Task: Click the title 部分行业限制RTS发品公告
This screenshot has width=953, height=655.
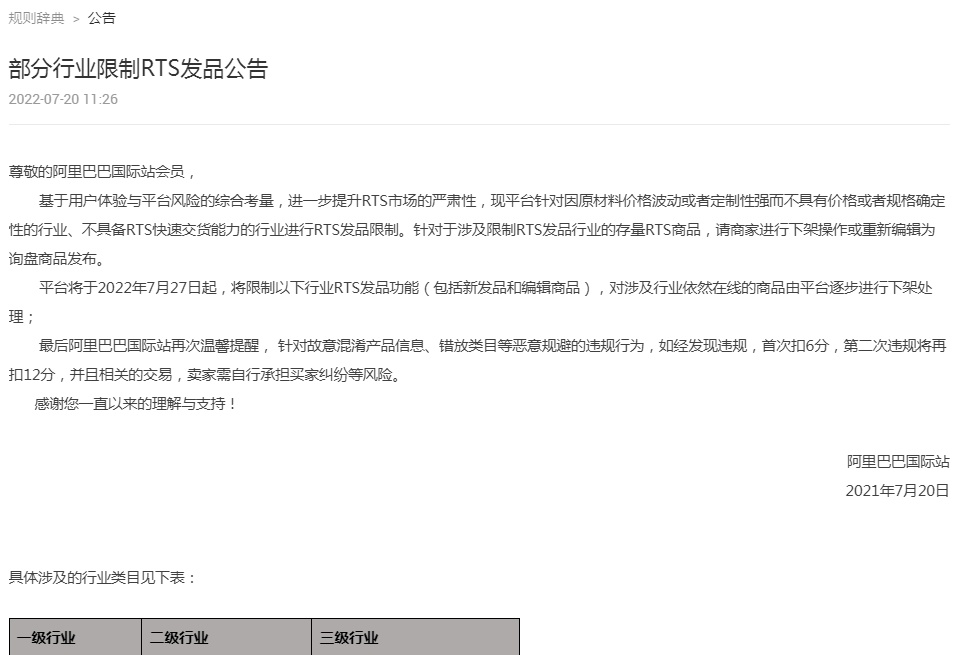Action: click(x=139, y=69)
